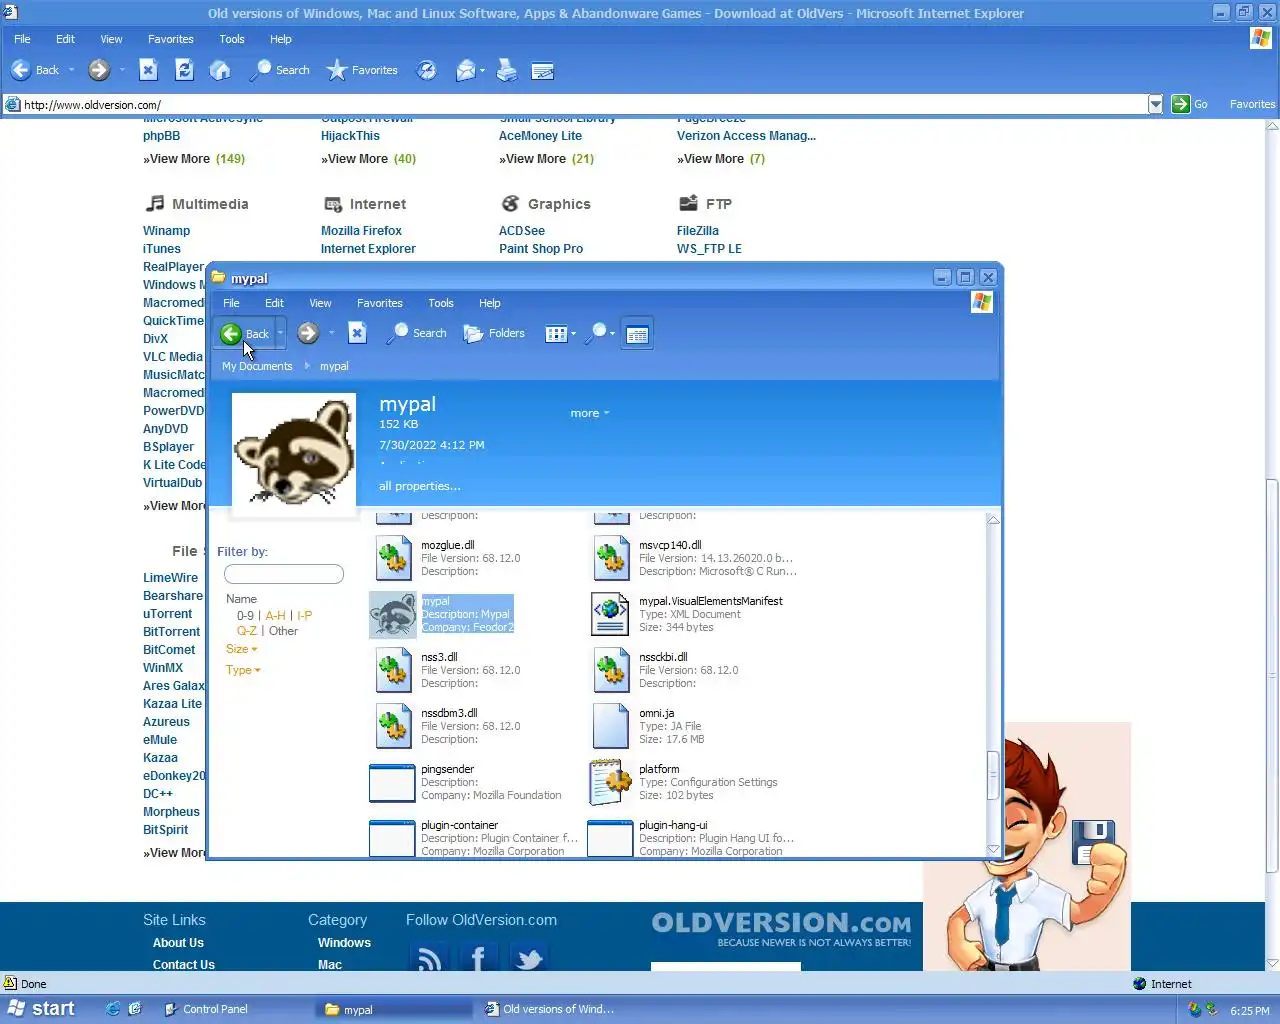The width and height of the screenshot is (1280, 1024).
Task: Click the Start button on the taskbar
Action: click(42, 1009)
